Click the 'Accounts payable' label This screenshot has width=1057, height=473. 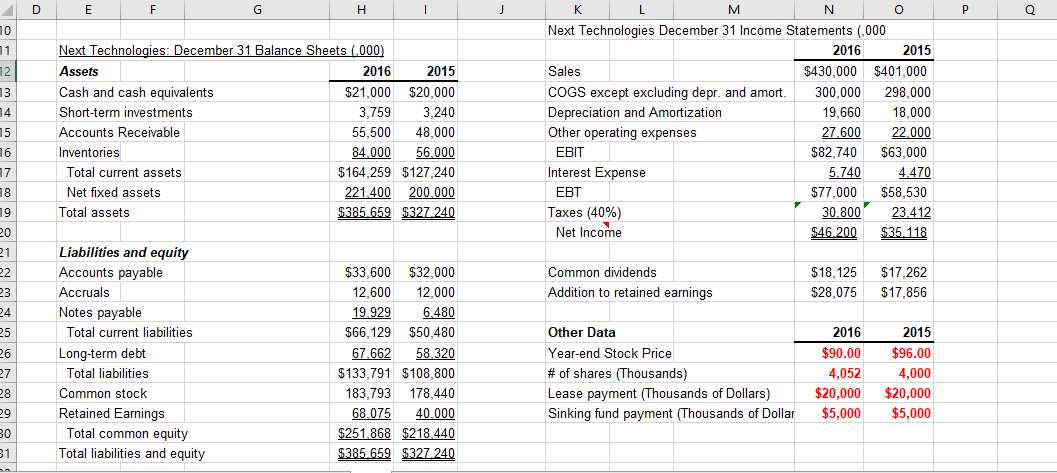point(111,273)
